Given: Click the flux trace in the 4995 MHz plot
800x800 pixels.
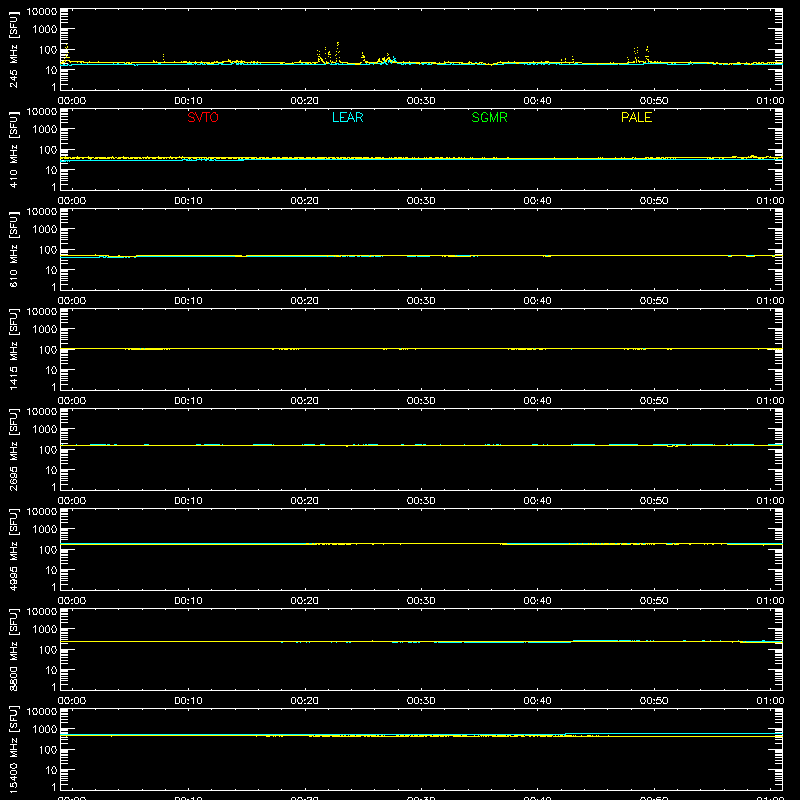Looking at the screenshot, I should point(421,544).
